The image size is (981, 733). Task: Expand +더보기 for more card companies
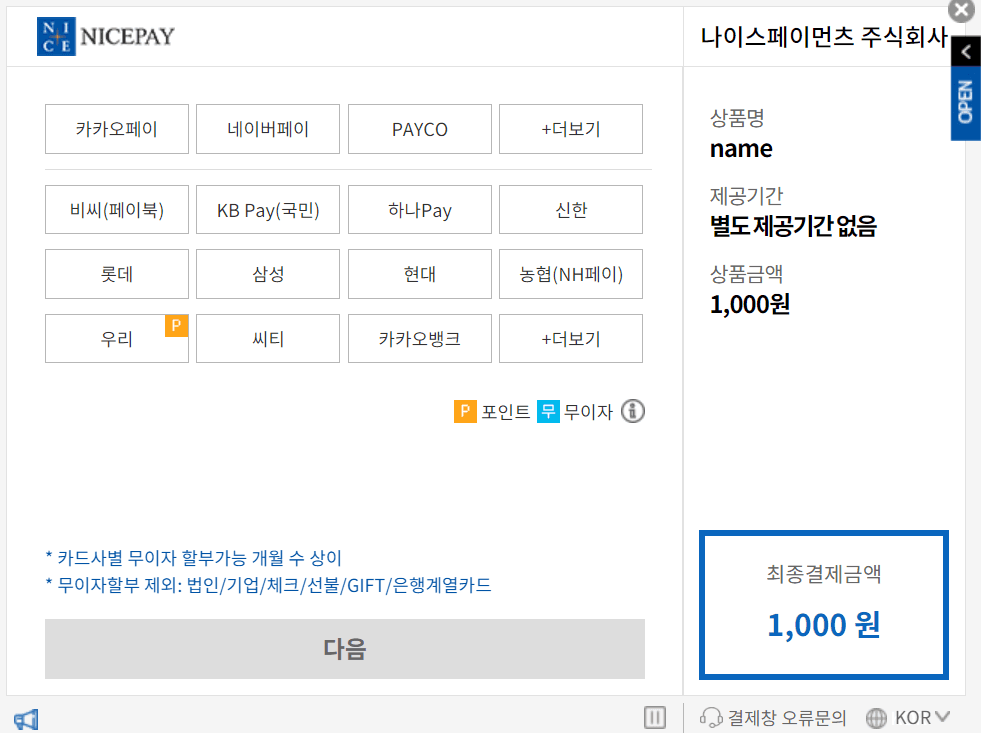570,338
